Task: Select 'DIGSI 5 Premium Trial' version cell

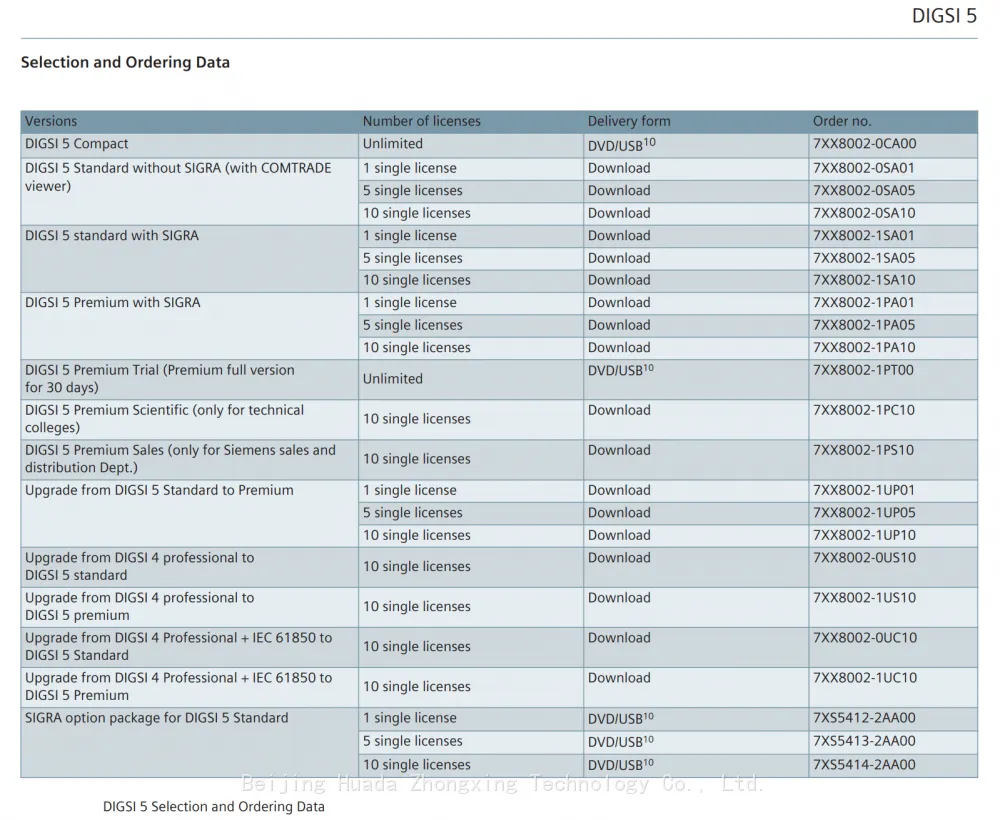Action: point(189,379)
